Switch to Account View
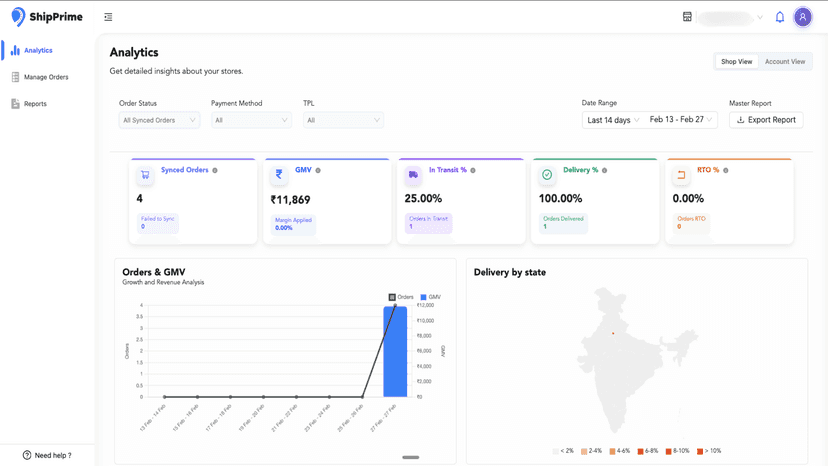The width and height of the screenshot is (828, 466). pyautogui.click(x=785, y=62)
